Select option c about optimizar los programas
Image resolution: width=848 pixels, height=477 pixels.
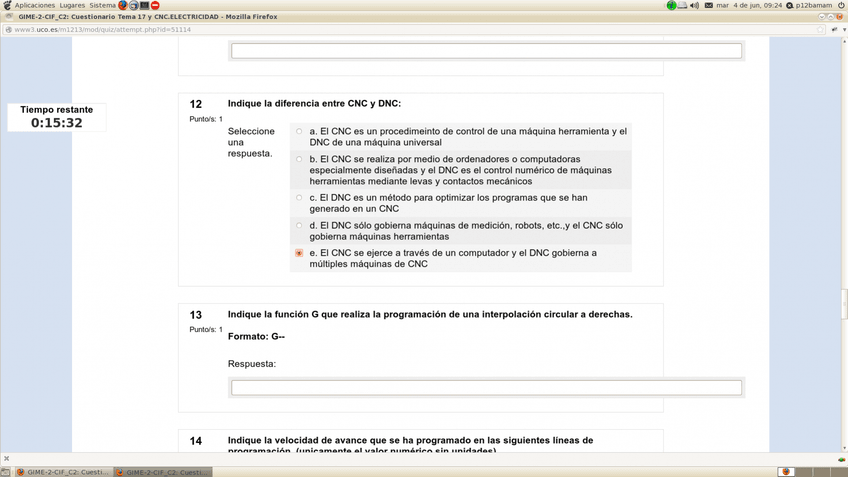(x=299, y=198)
